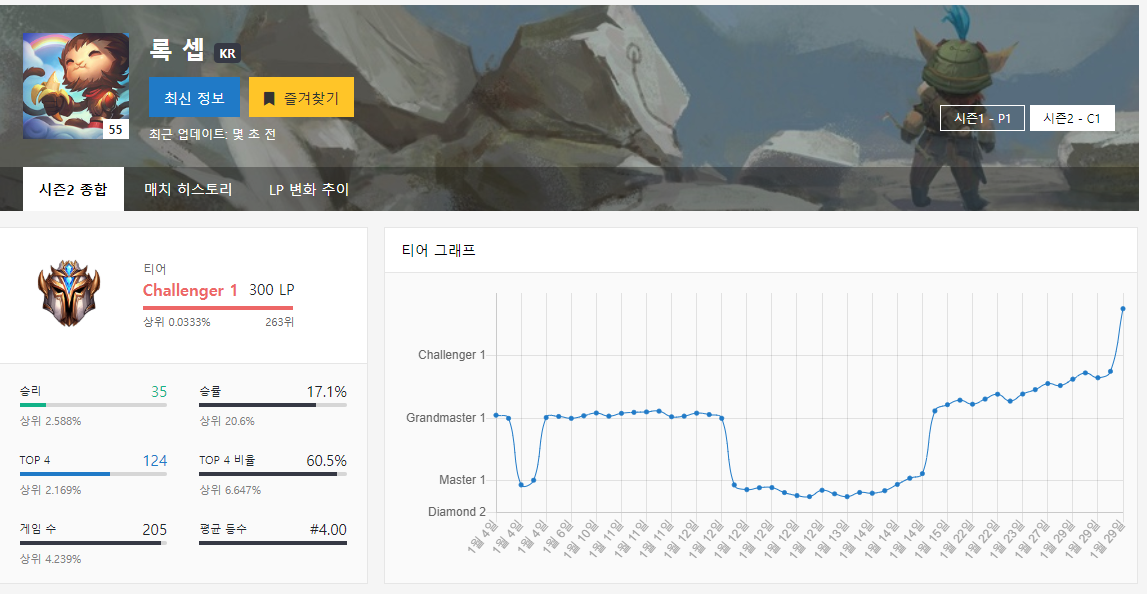The height and width of the screenshot is (594, 1147).
Task: Click the final highest data point on graph
Action: tap(1123, 309)
